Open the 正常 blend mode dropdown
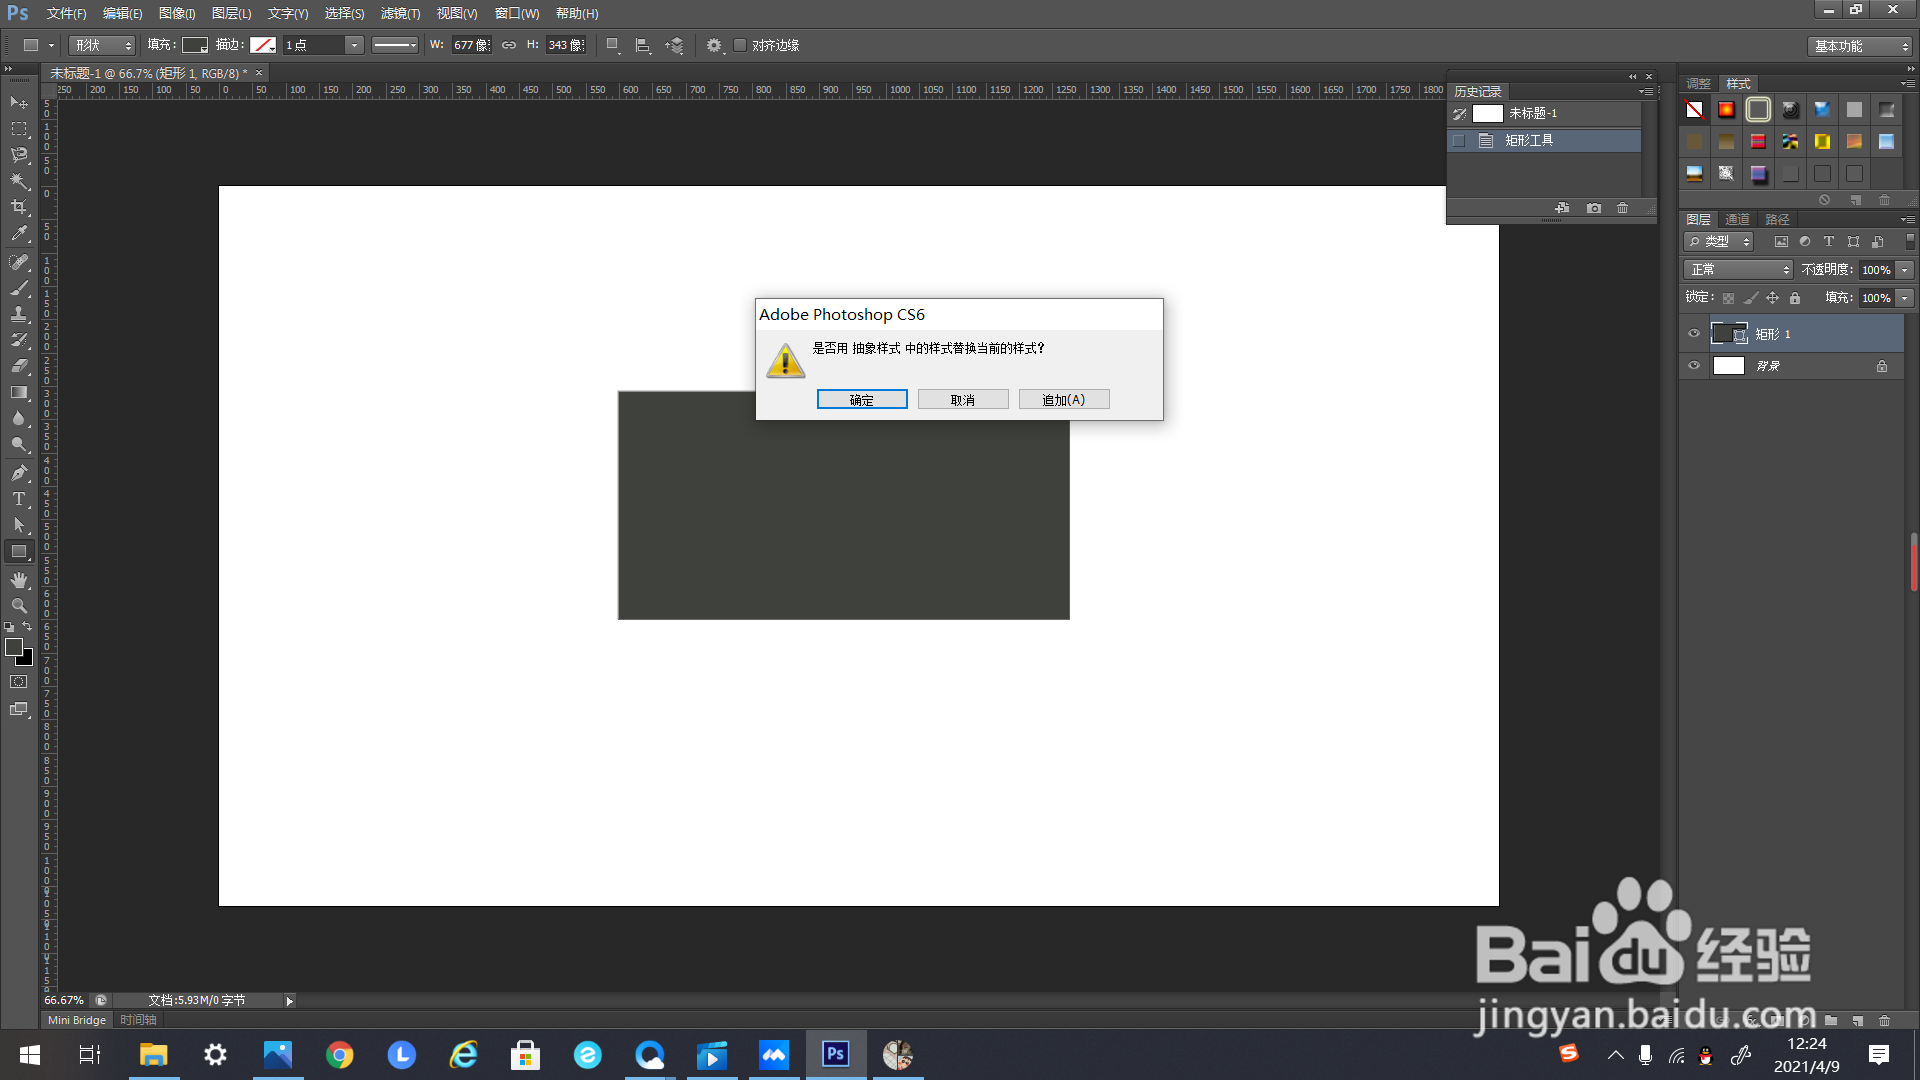 tap(1739, 270)
